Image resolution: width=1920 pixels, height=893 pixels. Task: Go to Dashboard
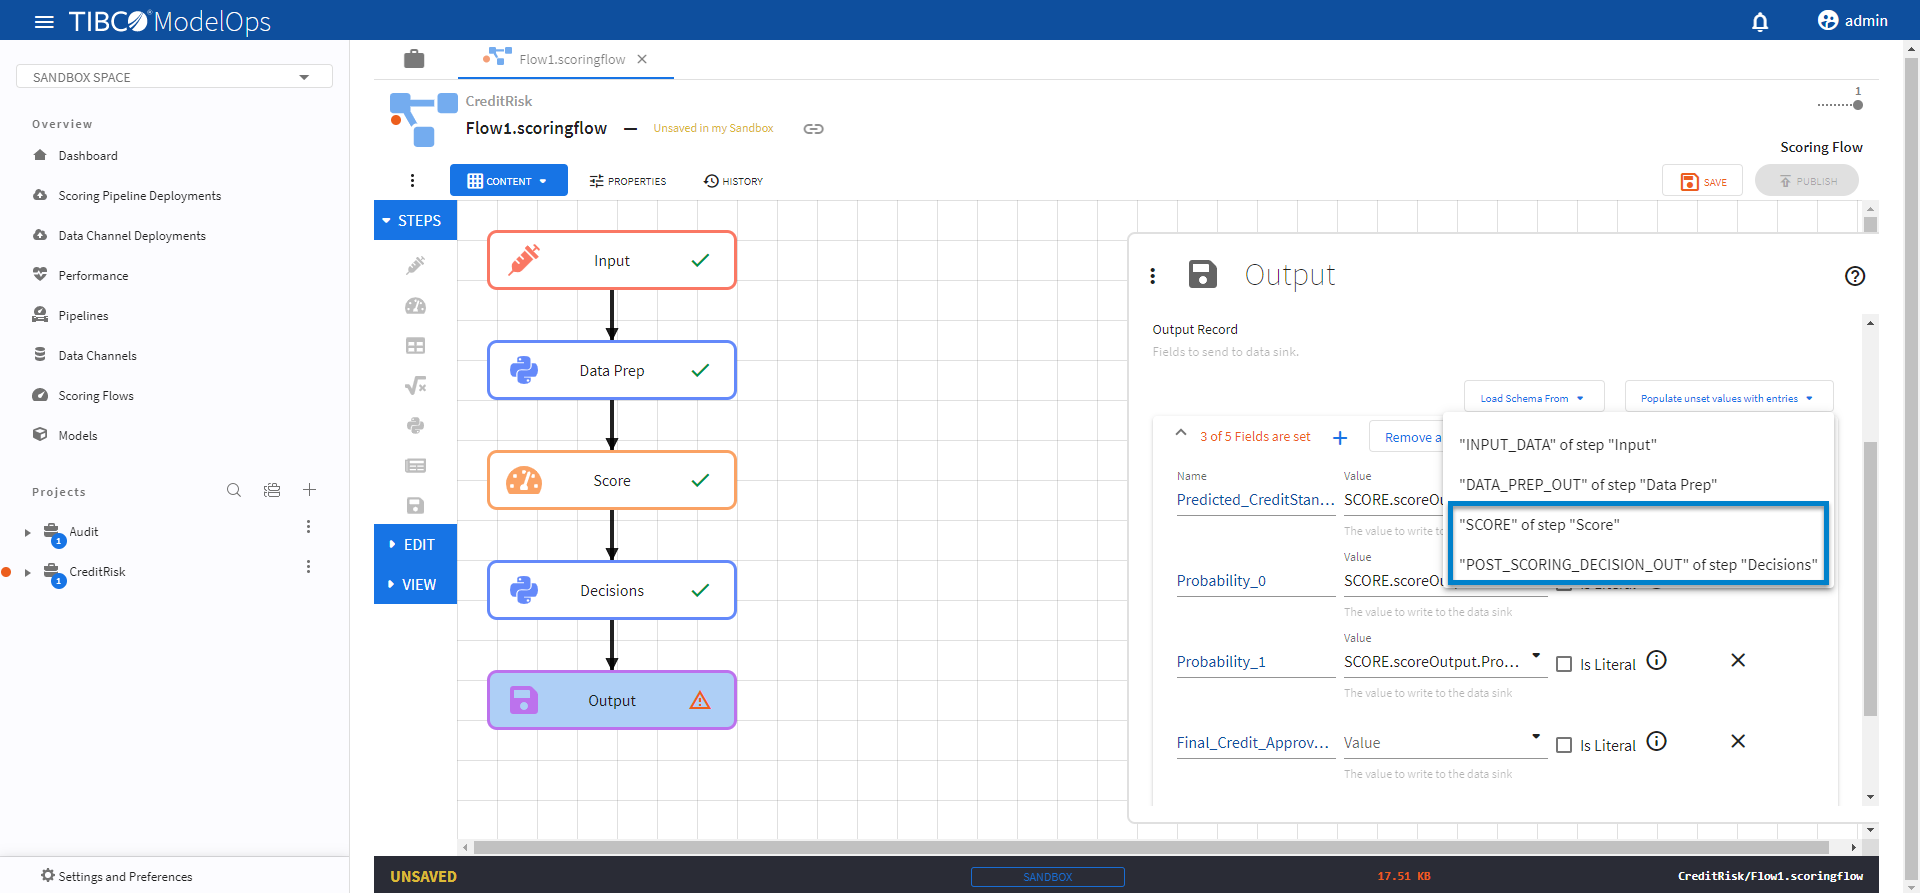coord(88,156)
